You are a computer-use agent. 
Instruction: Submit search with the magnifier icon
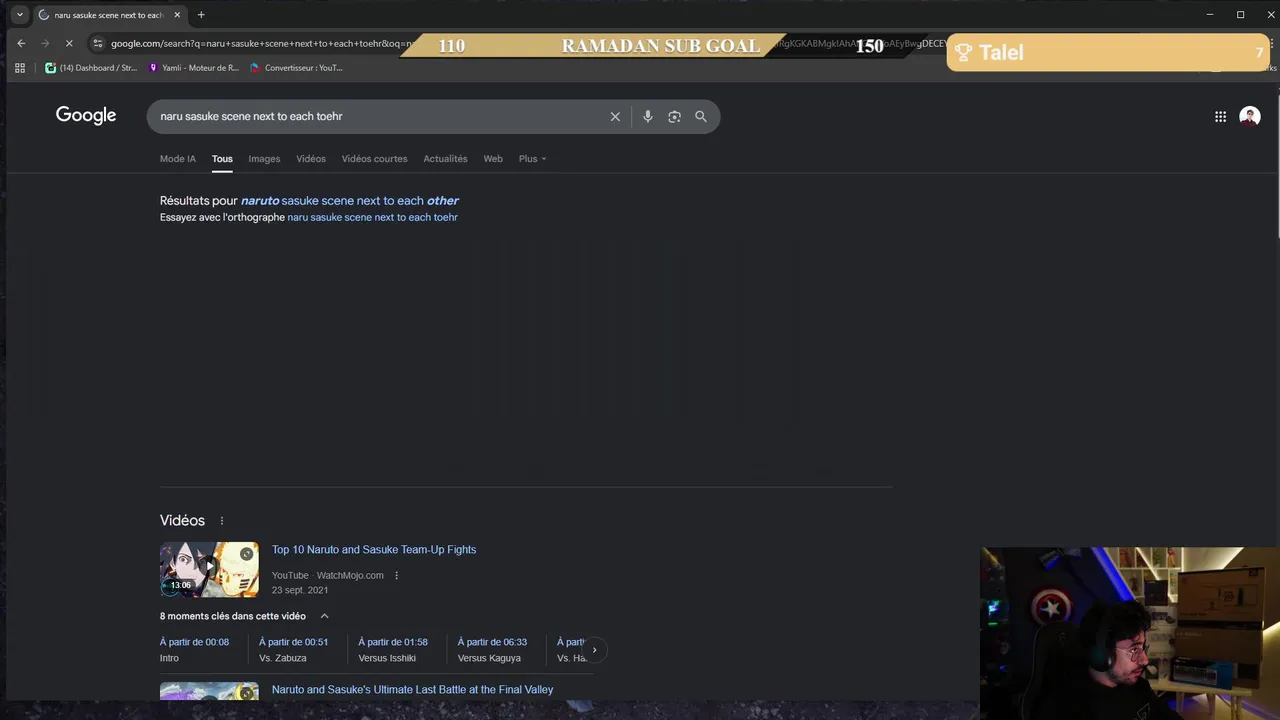click(x=701, y=117)
